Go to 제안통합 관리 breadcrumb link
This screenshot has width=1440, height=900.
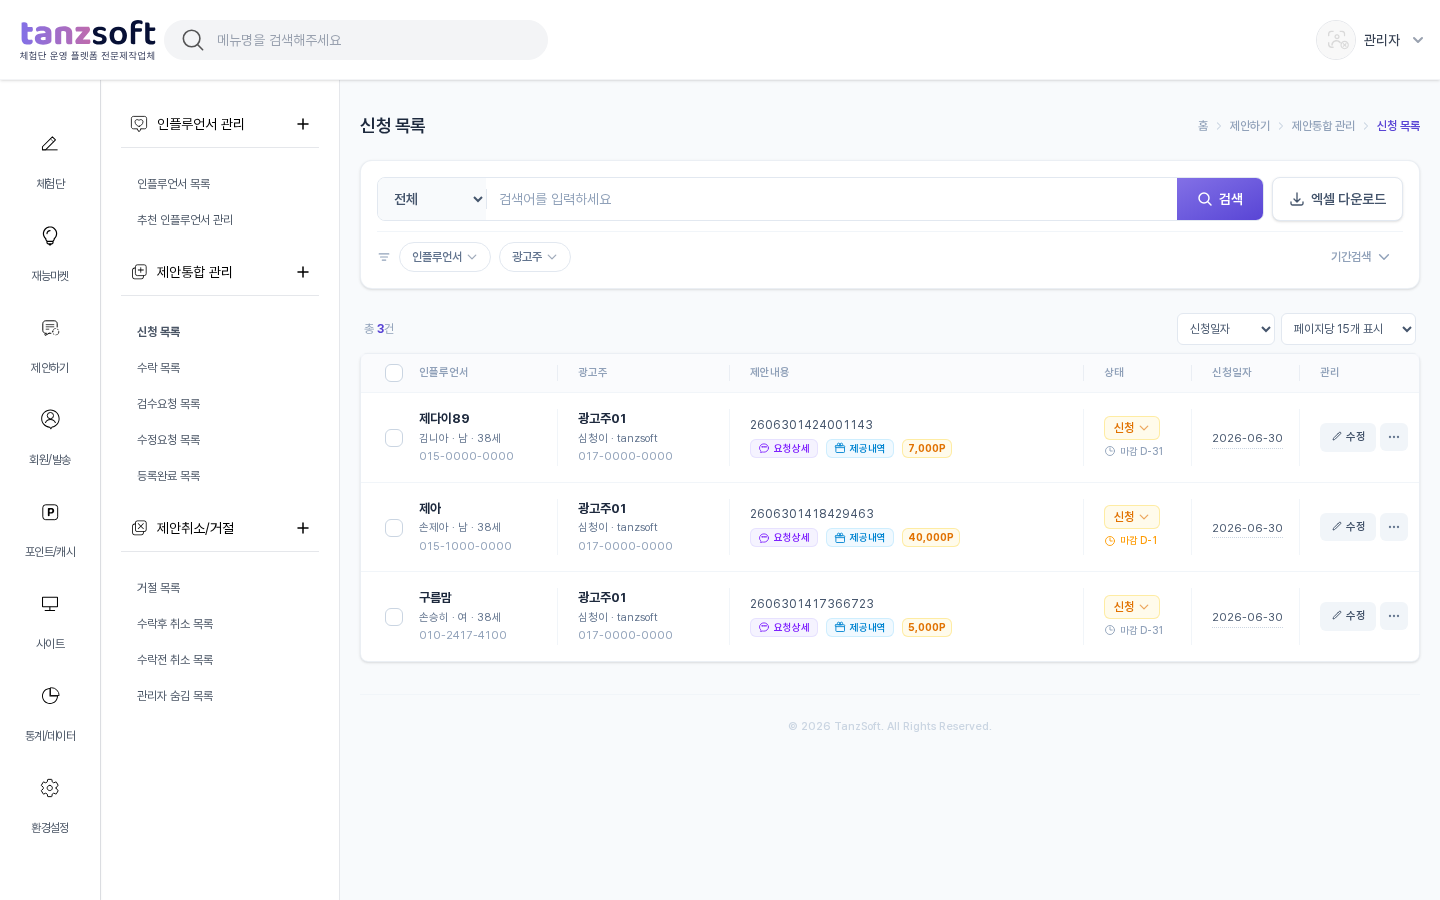click(1323, 126)
